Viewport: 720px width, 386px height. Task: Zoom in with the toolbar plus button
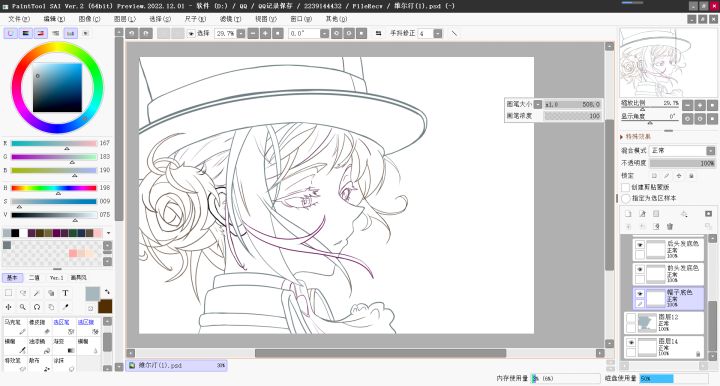[x=265, y=34]
